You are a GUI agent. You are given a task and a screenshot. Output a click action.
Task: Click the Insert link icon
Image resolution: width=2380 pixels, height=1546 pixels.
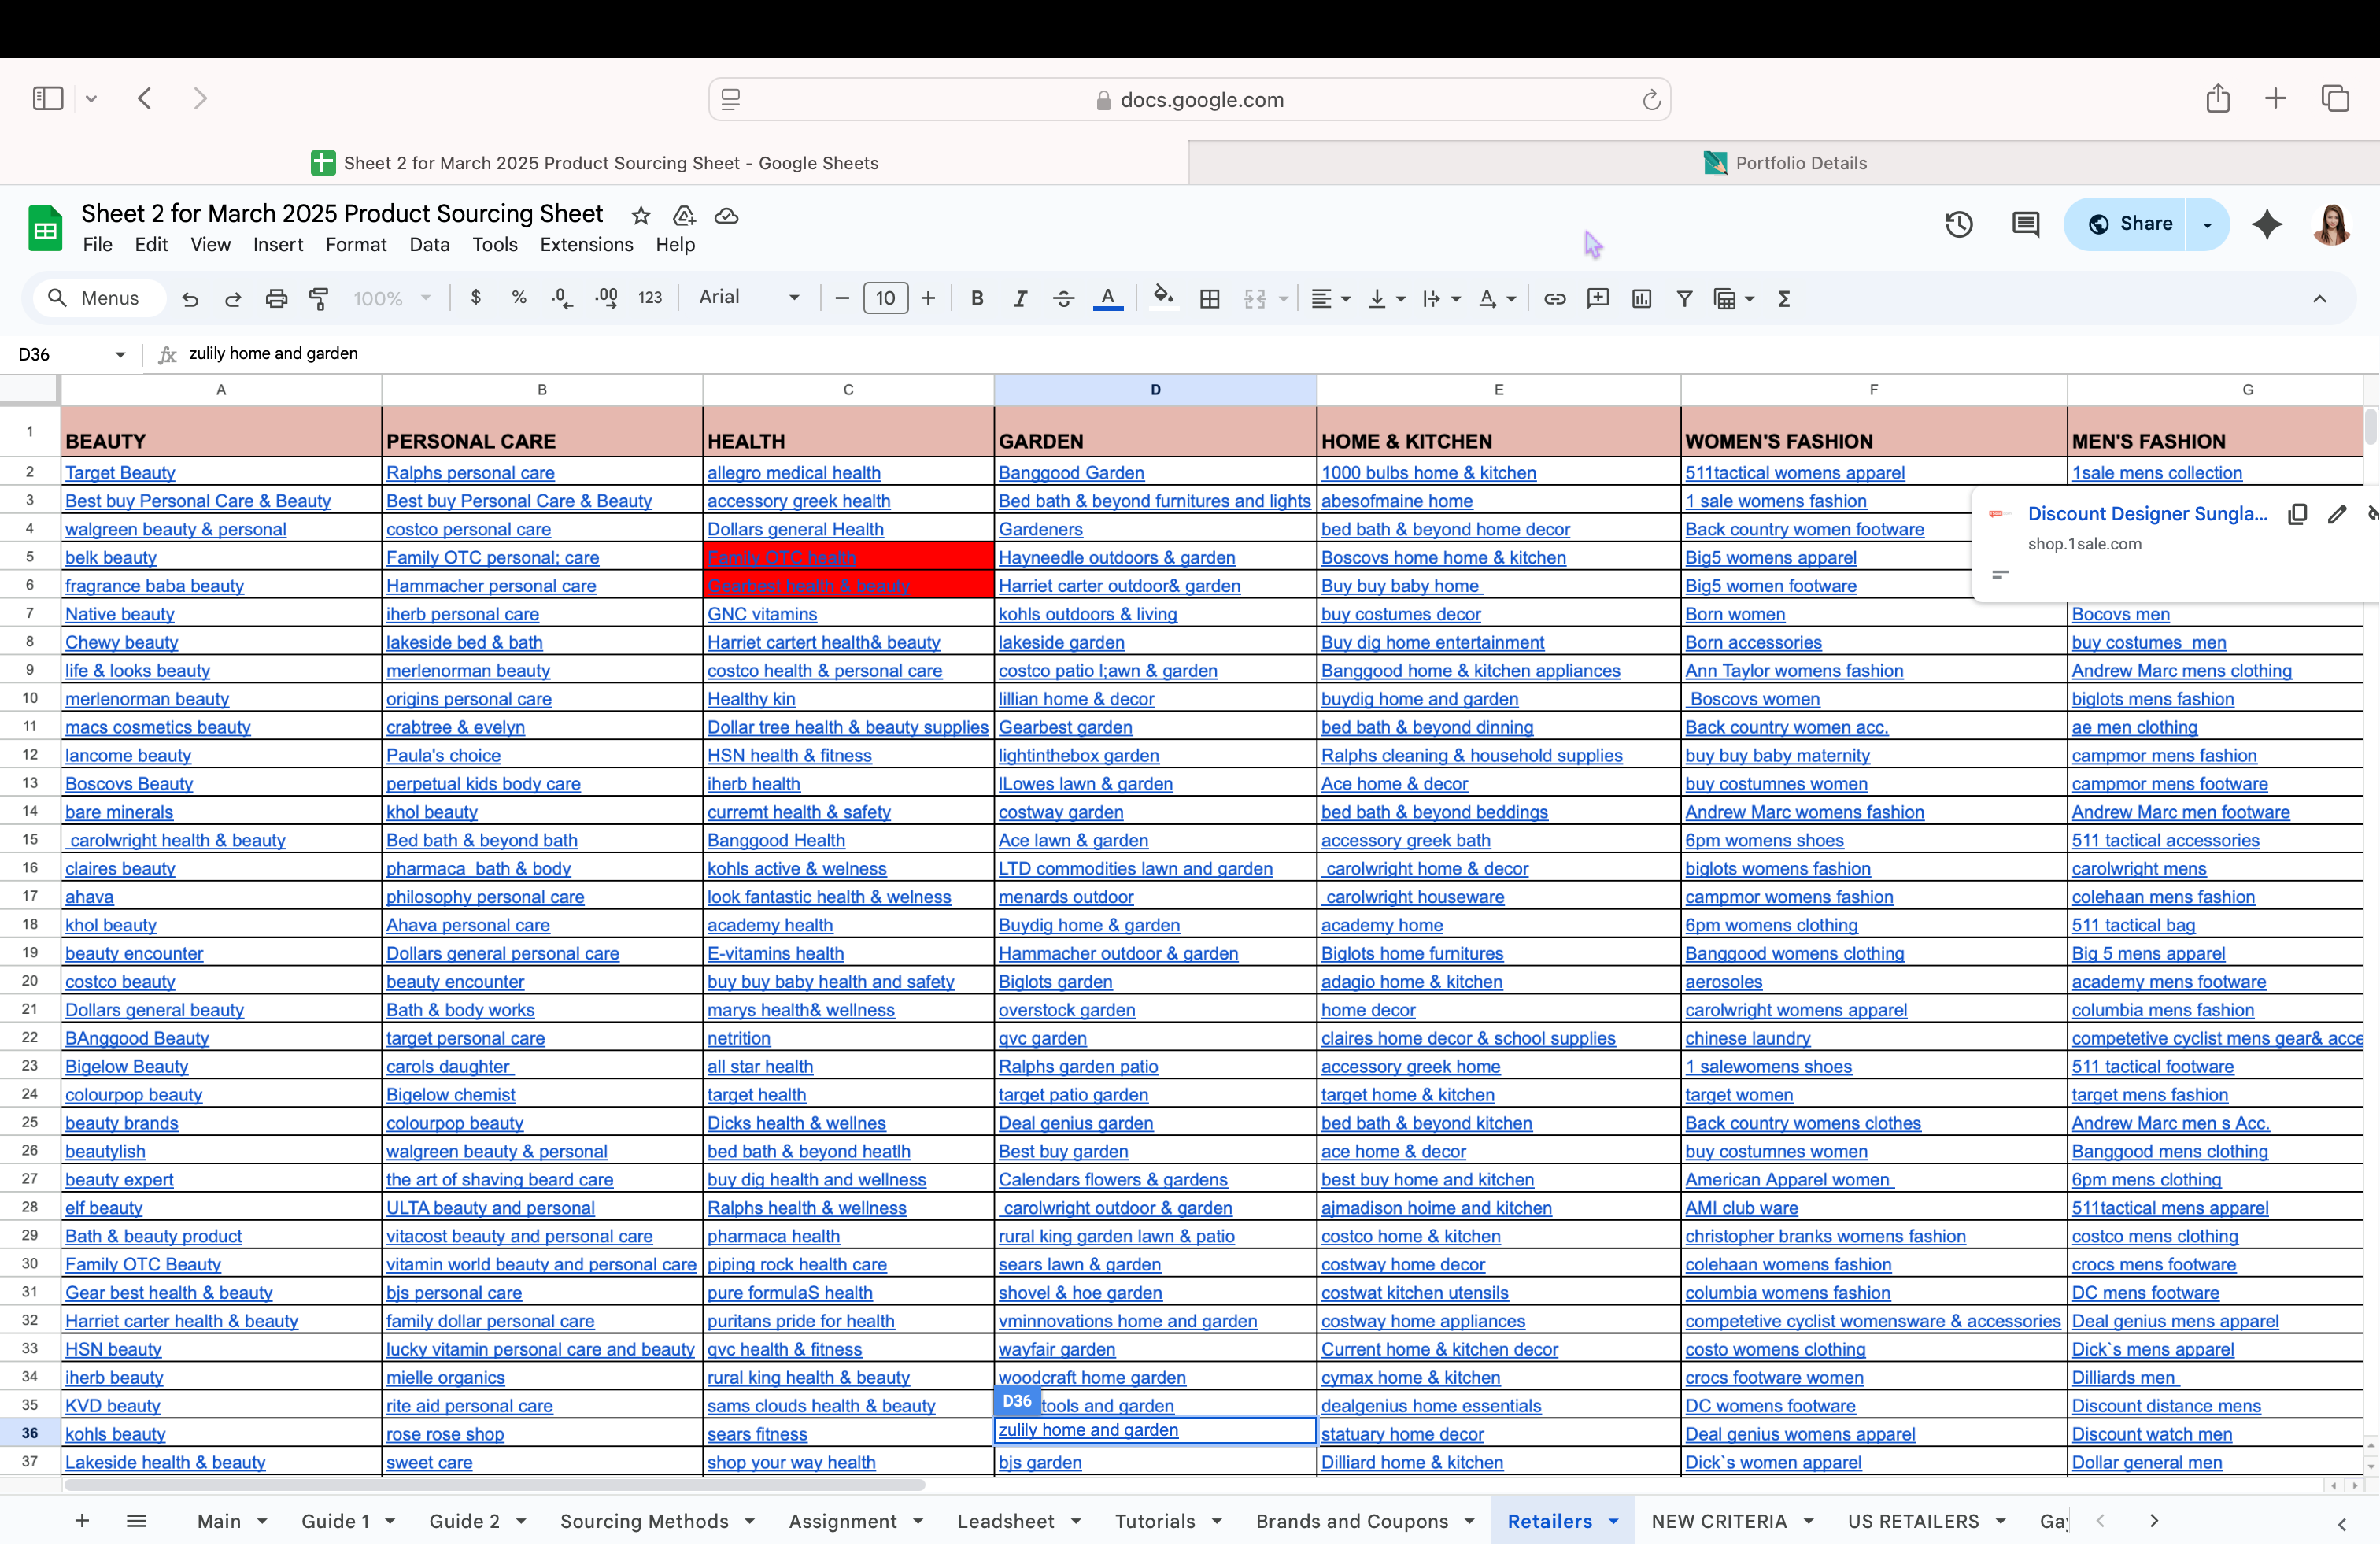coord(1554,298)
